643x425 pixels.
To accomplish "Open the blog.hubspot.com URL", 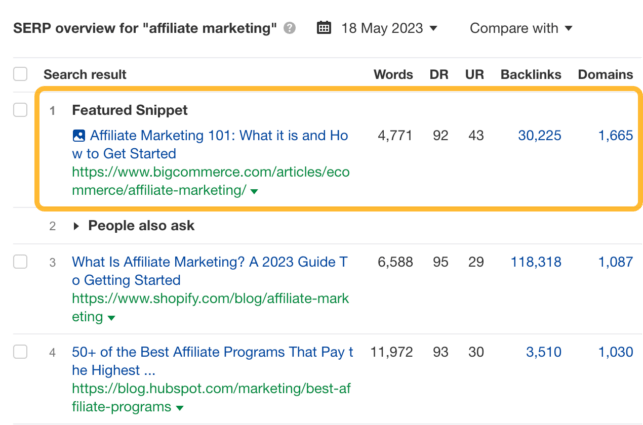I will click(x=211, y=398).
